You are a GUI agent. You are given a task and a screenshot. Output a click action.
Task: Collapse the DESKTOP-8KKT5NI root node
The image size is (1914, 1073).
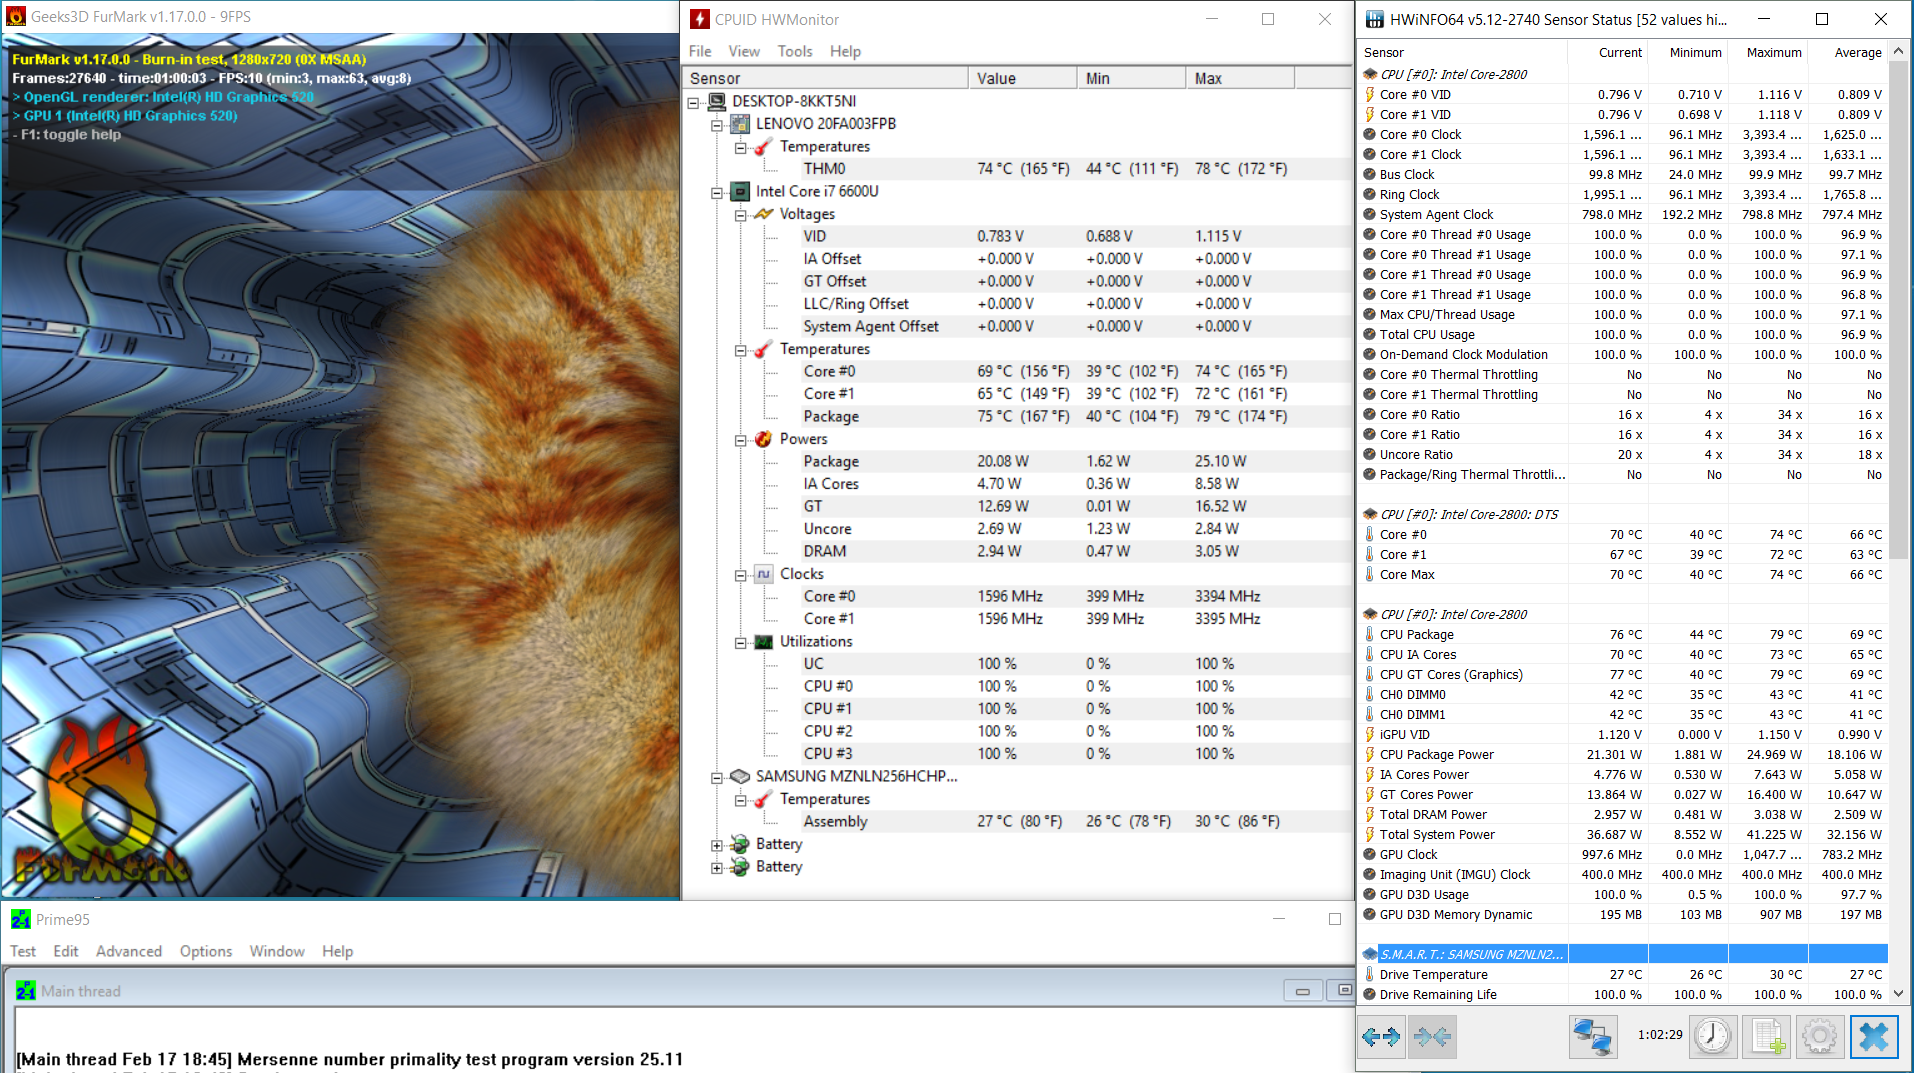(694, 102)
